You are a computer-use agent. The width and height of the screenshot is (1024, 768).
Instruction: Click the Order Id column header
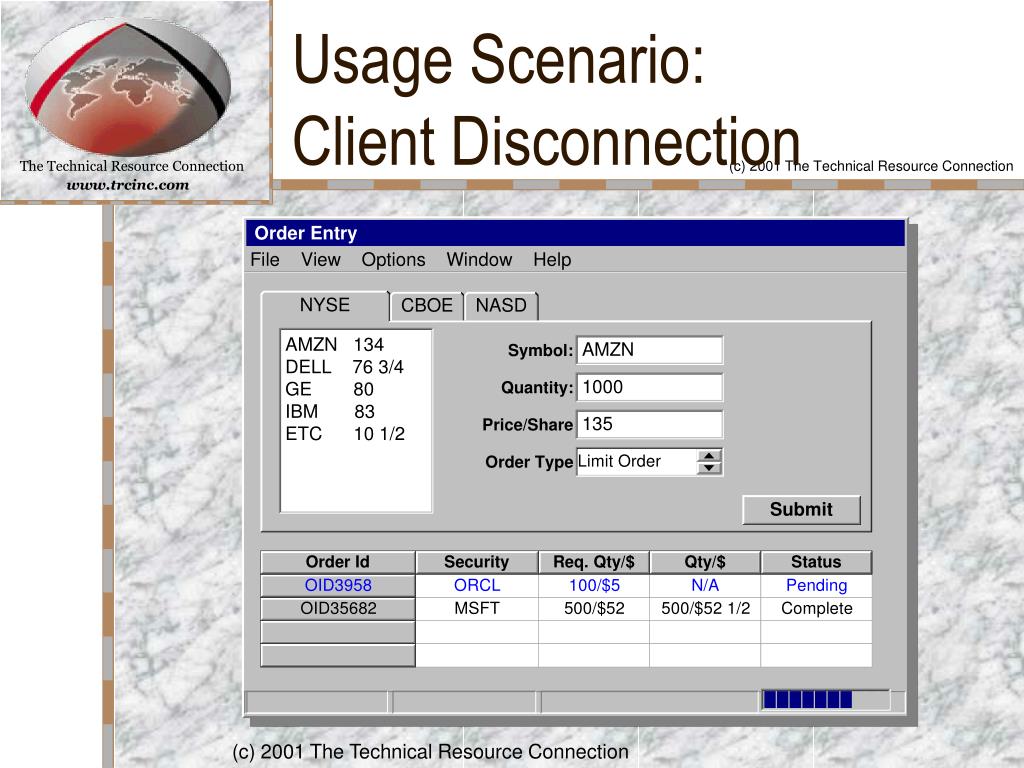[338, 562]
